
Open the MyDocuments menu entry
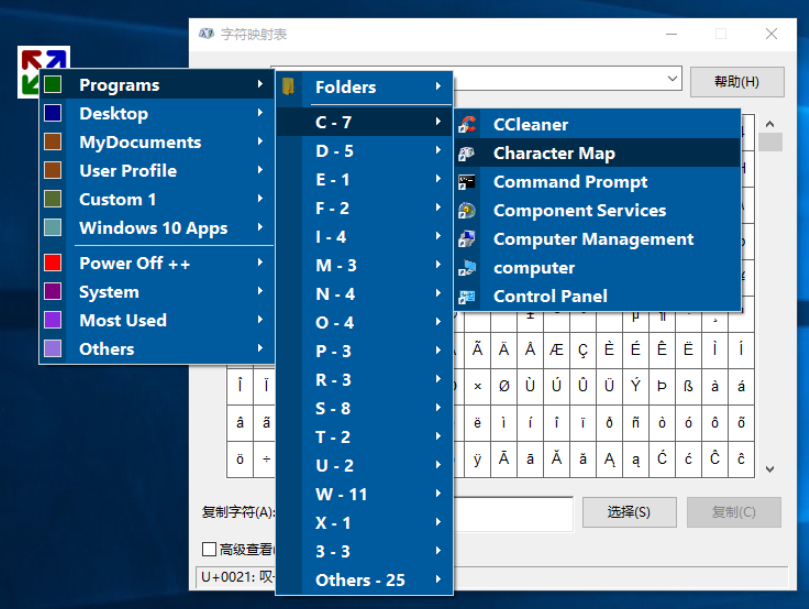coord(156,142)
